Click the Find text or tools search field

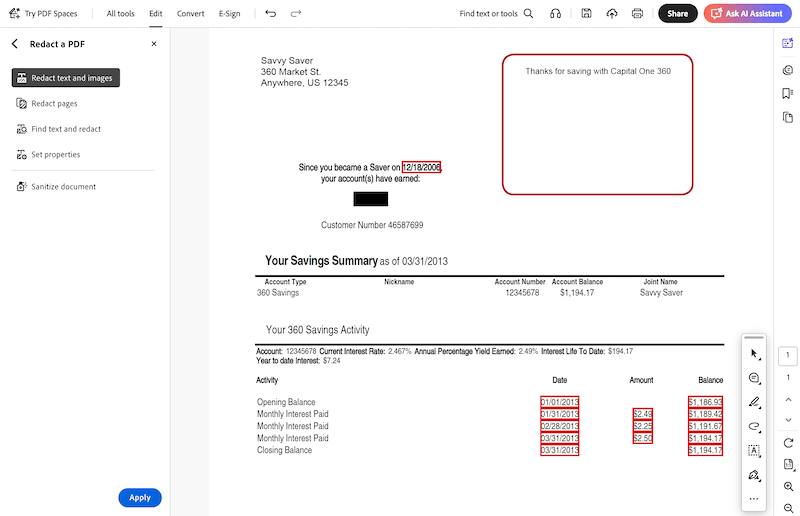coord(488,14)
